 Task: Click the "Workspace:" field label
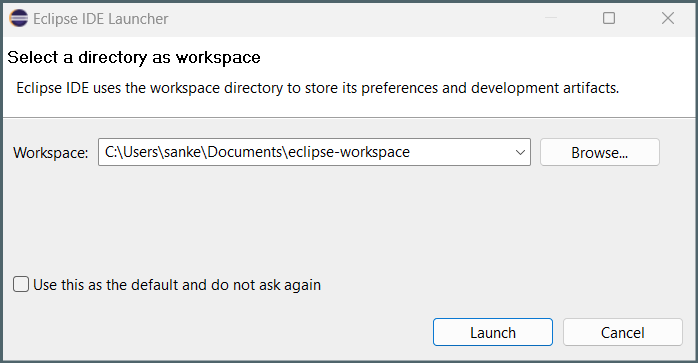51,153
